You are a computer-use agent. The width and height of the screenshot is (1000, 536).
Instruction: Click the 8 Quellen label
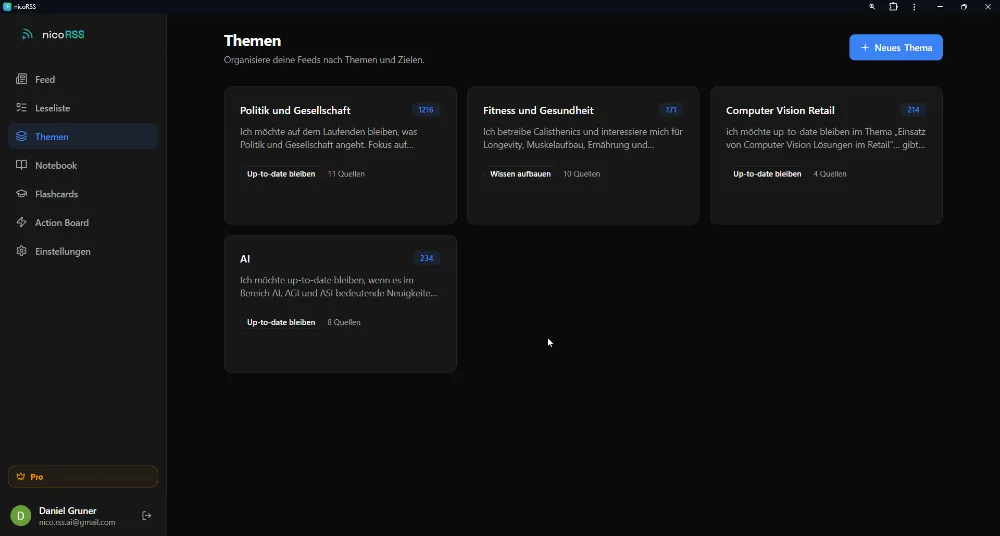(344, 322)
